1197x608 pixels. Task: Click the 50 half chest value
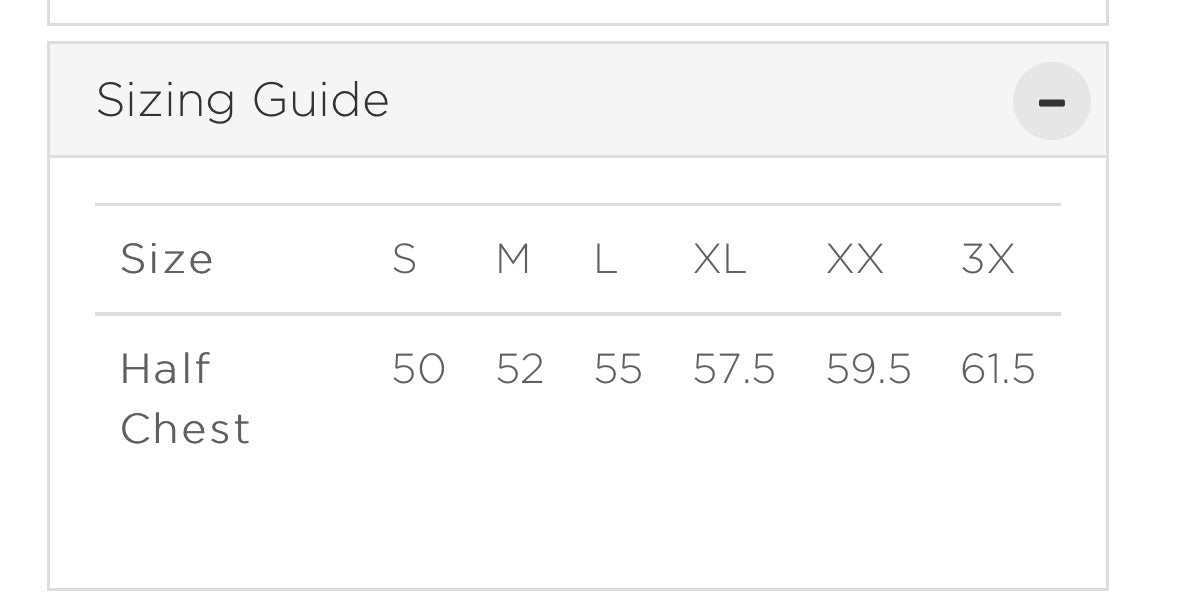tap(418, 369)
